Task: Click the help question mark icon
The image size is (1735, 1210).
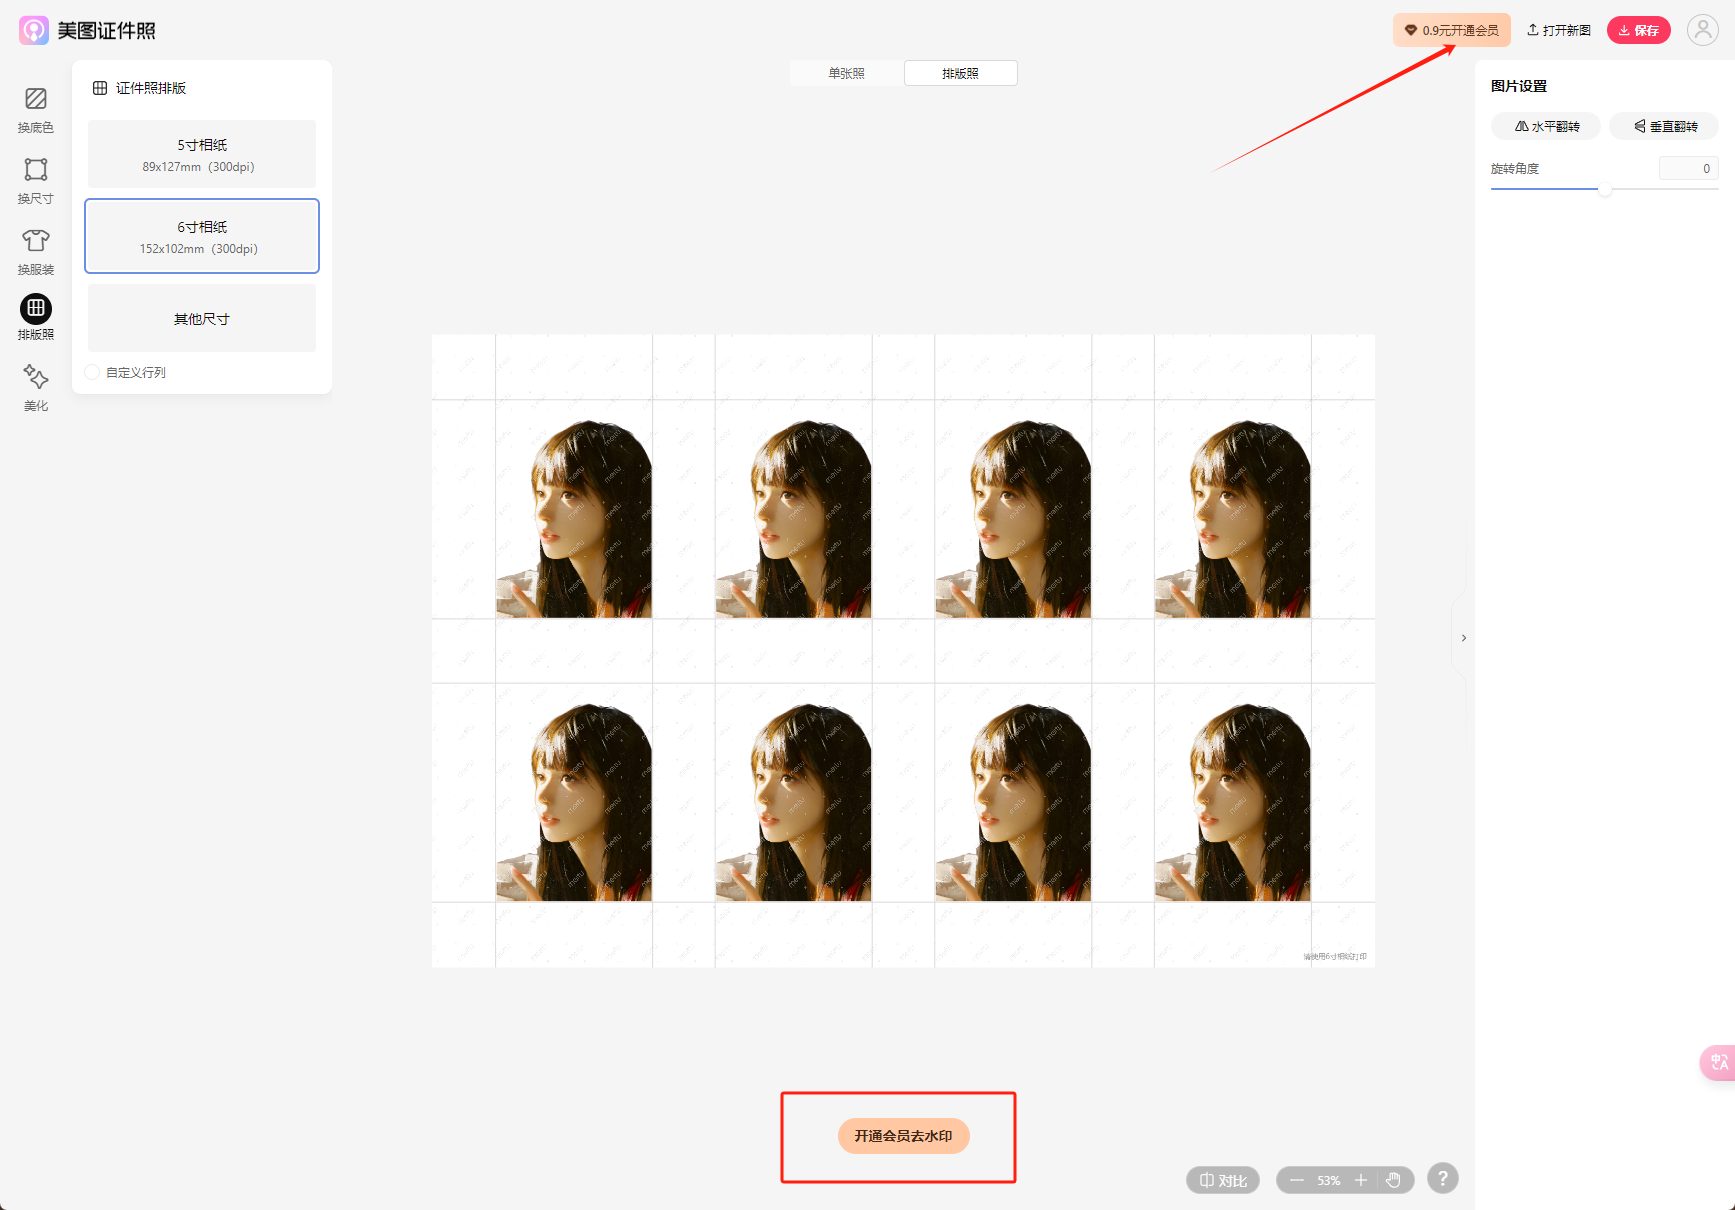Action: (1442, 1179)
